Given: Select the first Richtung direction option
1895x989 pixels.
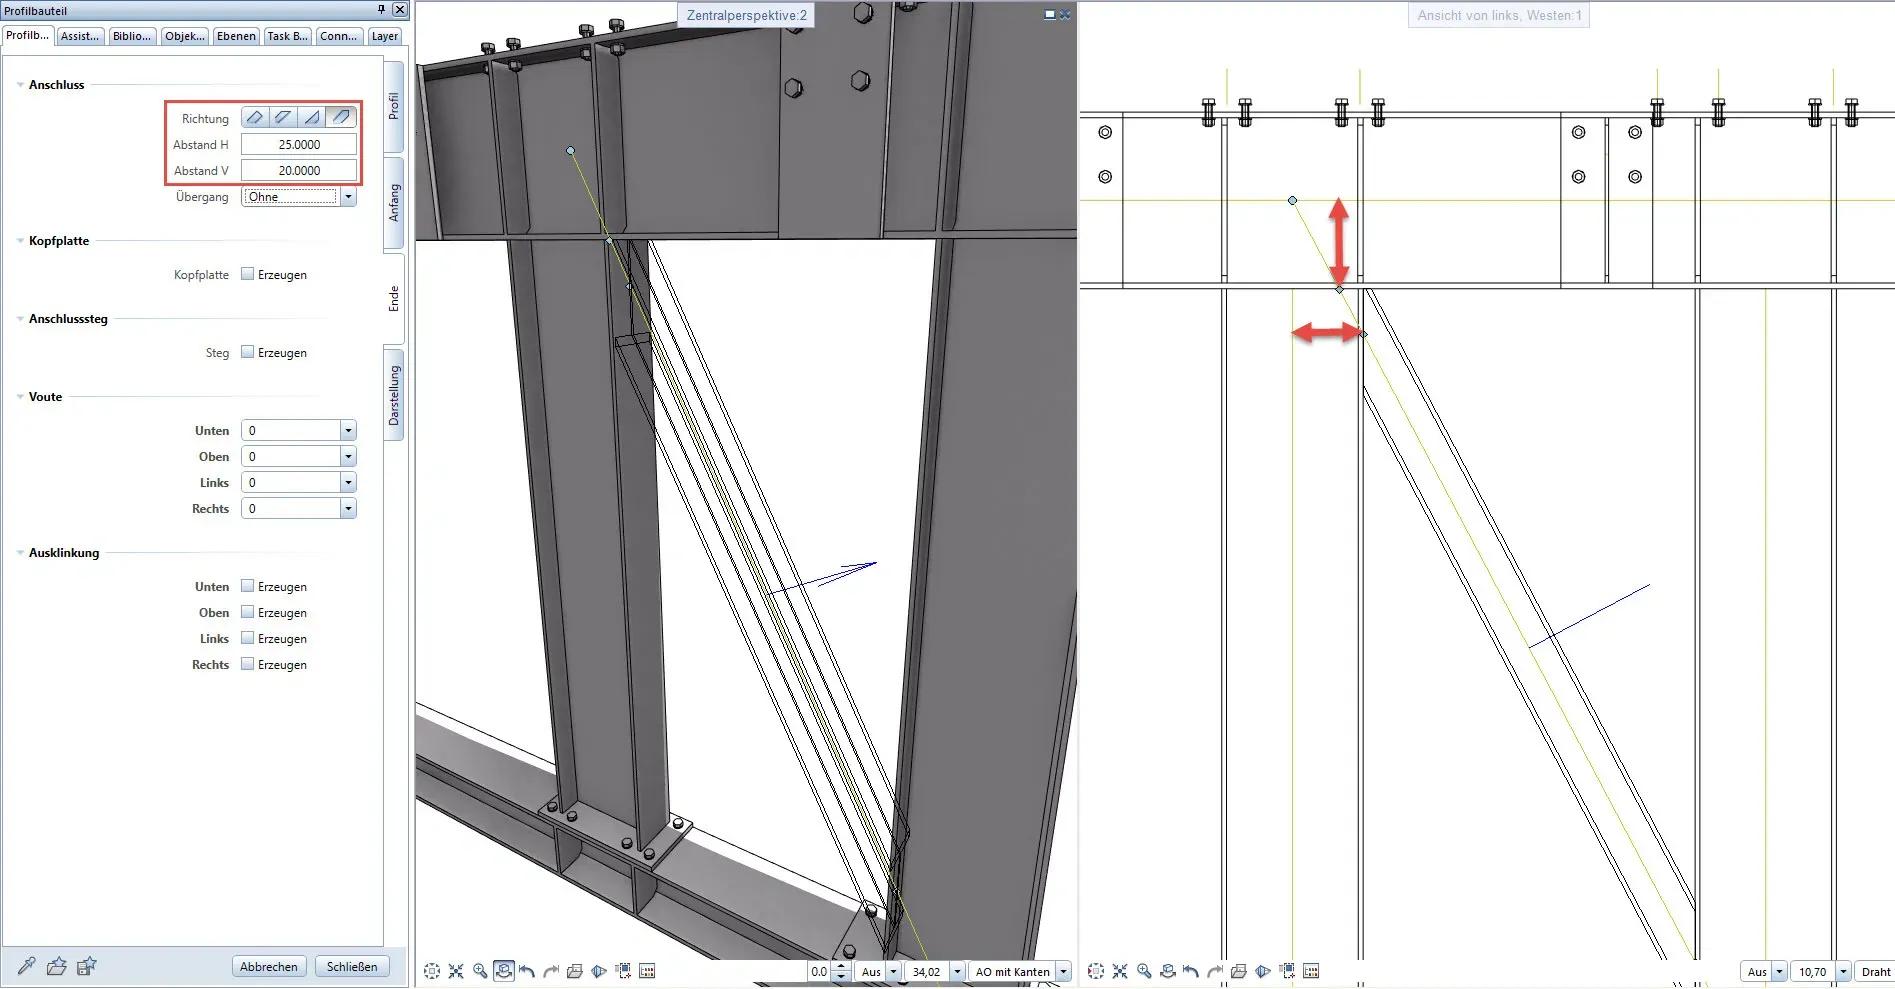Looking at the screenshot, I should tap(255, 117).
